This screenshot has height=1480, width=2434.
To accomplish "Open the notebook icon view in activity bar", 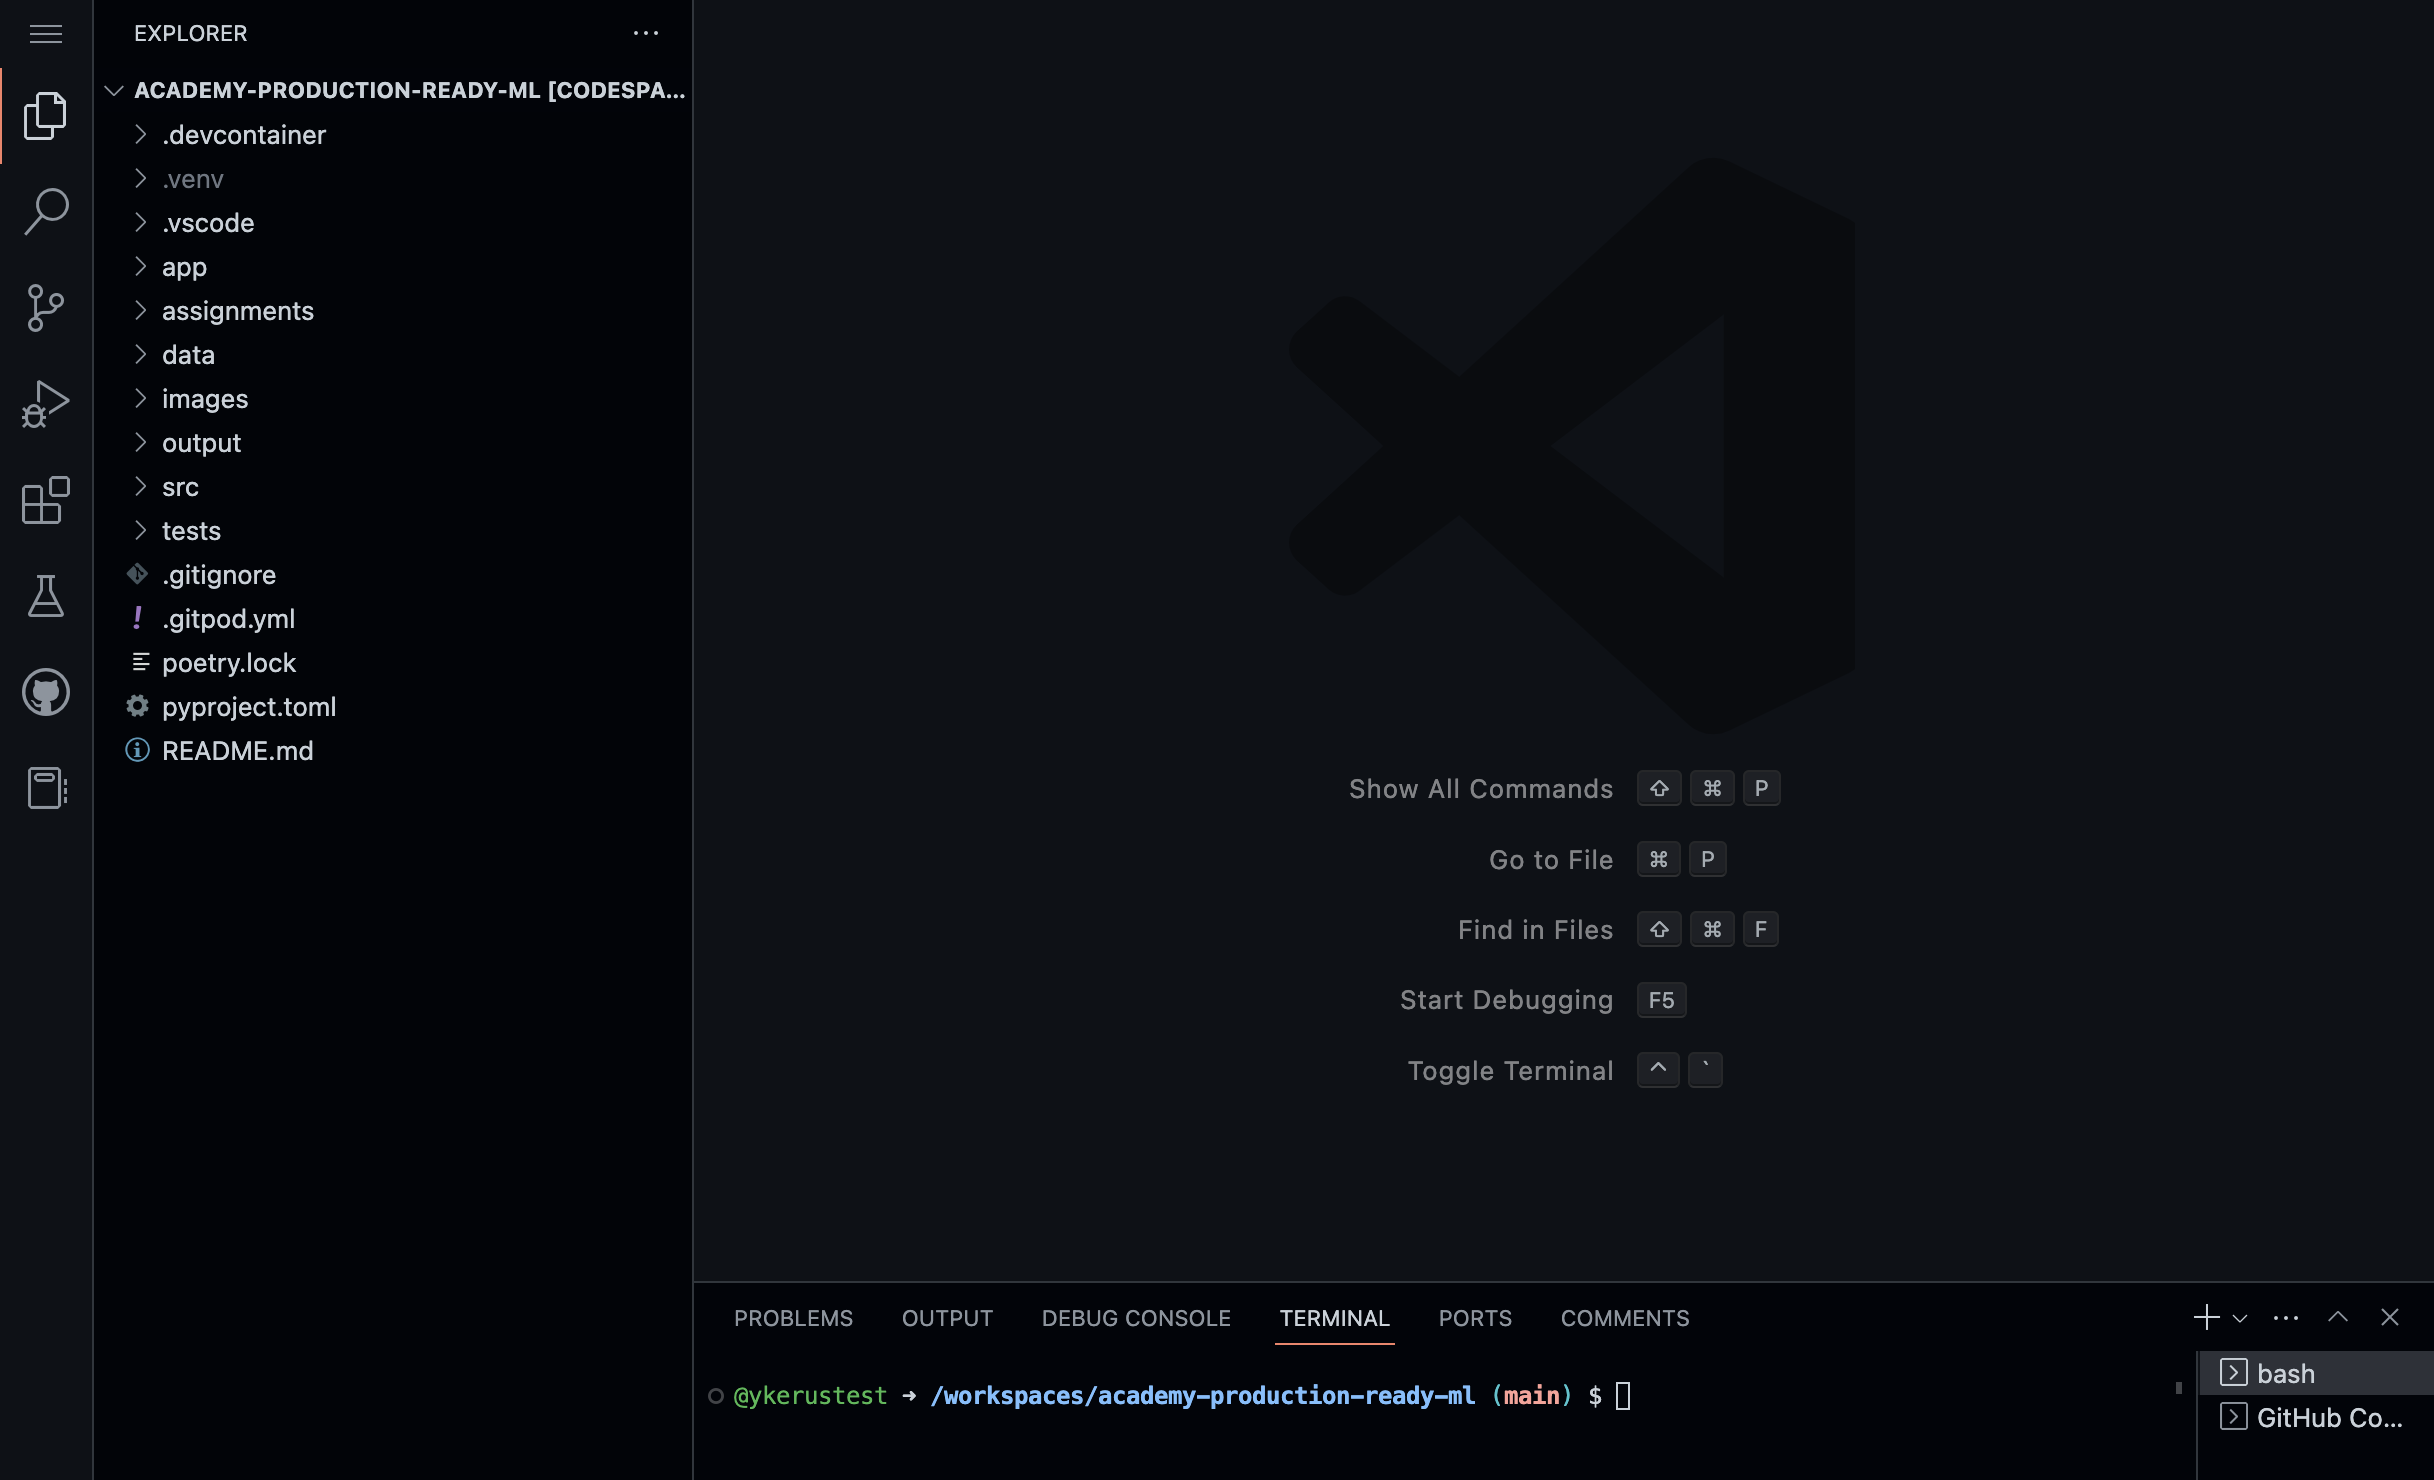I will pyautogui.click(x=46, y=788).
